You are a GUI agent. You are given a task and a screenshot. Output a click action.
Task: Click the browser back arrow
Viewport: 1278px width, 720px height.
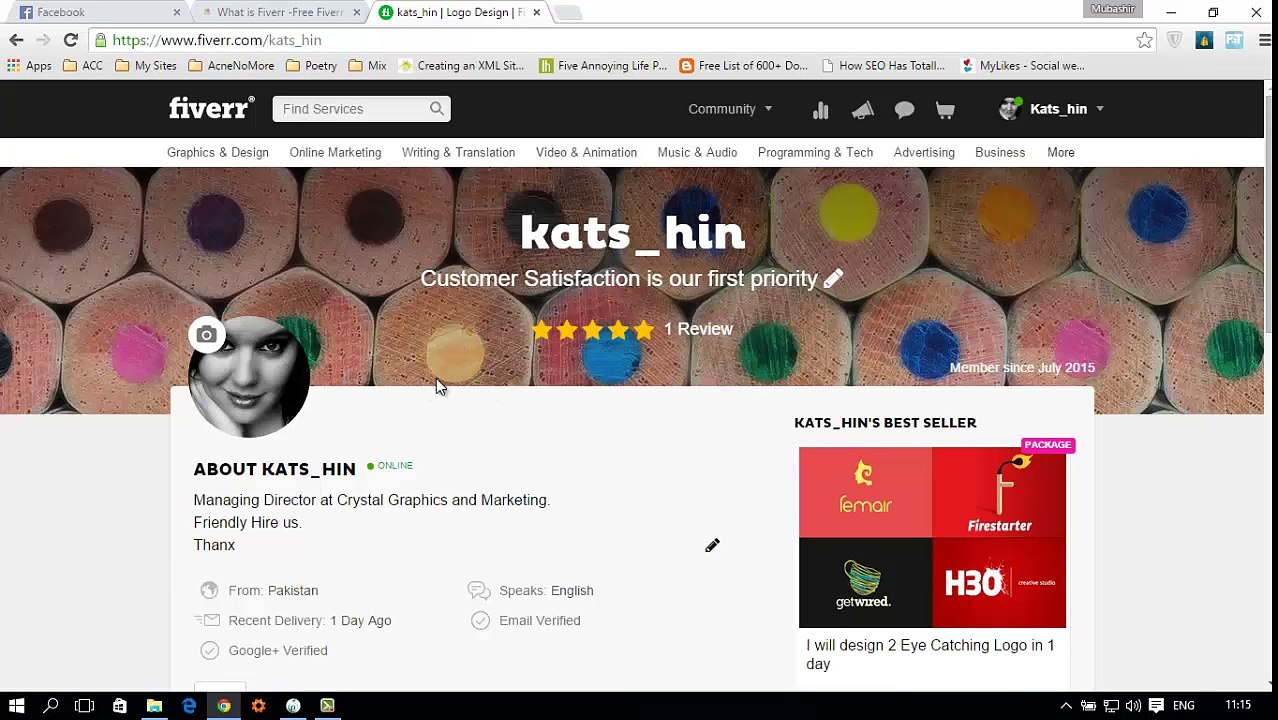[x=16, y=40]
